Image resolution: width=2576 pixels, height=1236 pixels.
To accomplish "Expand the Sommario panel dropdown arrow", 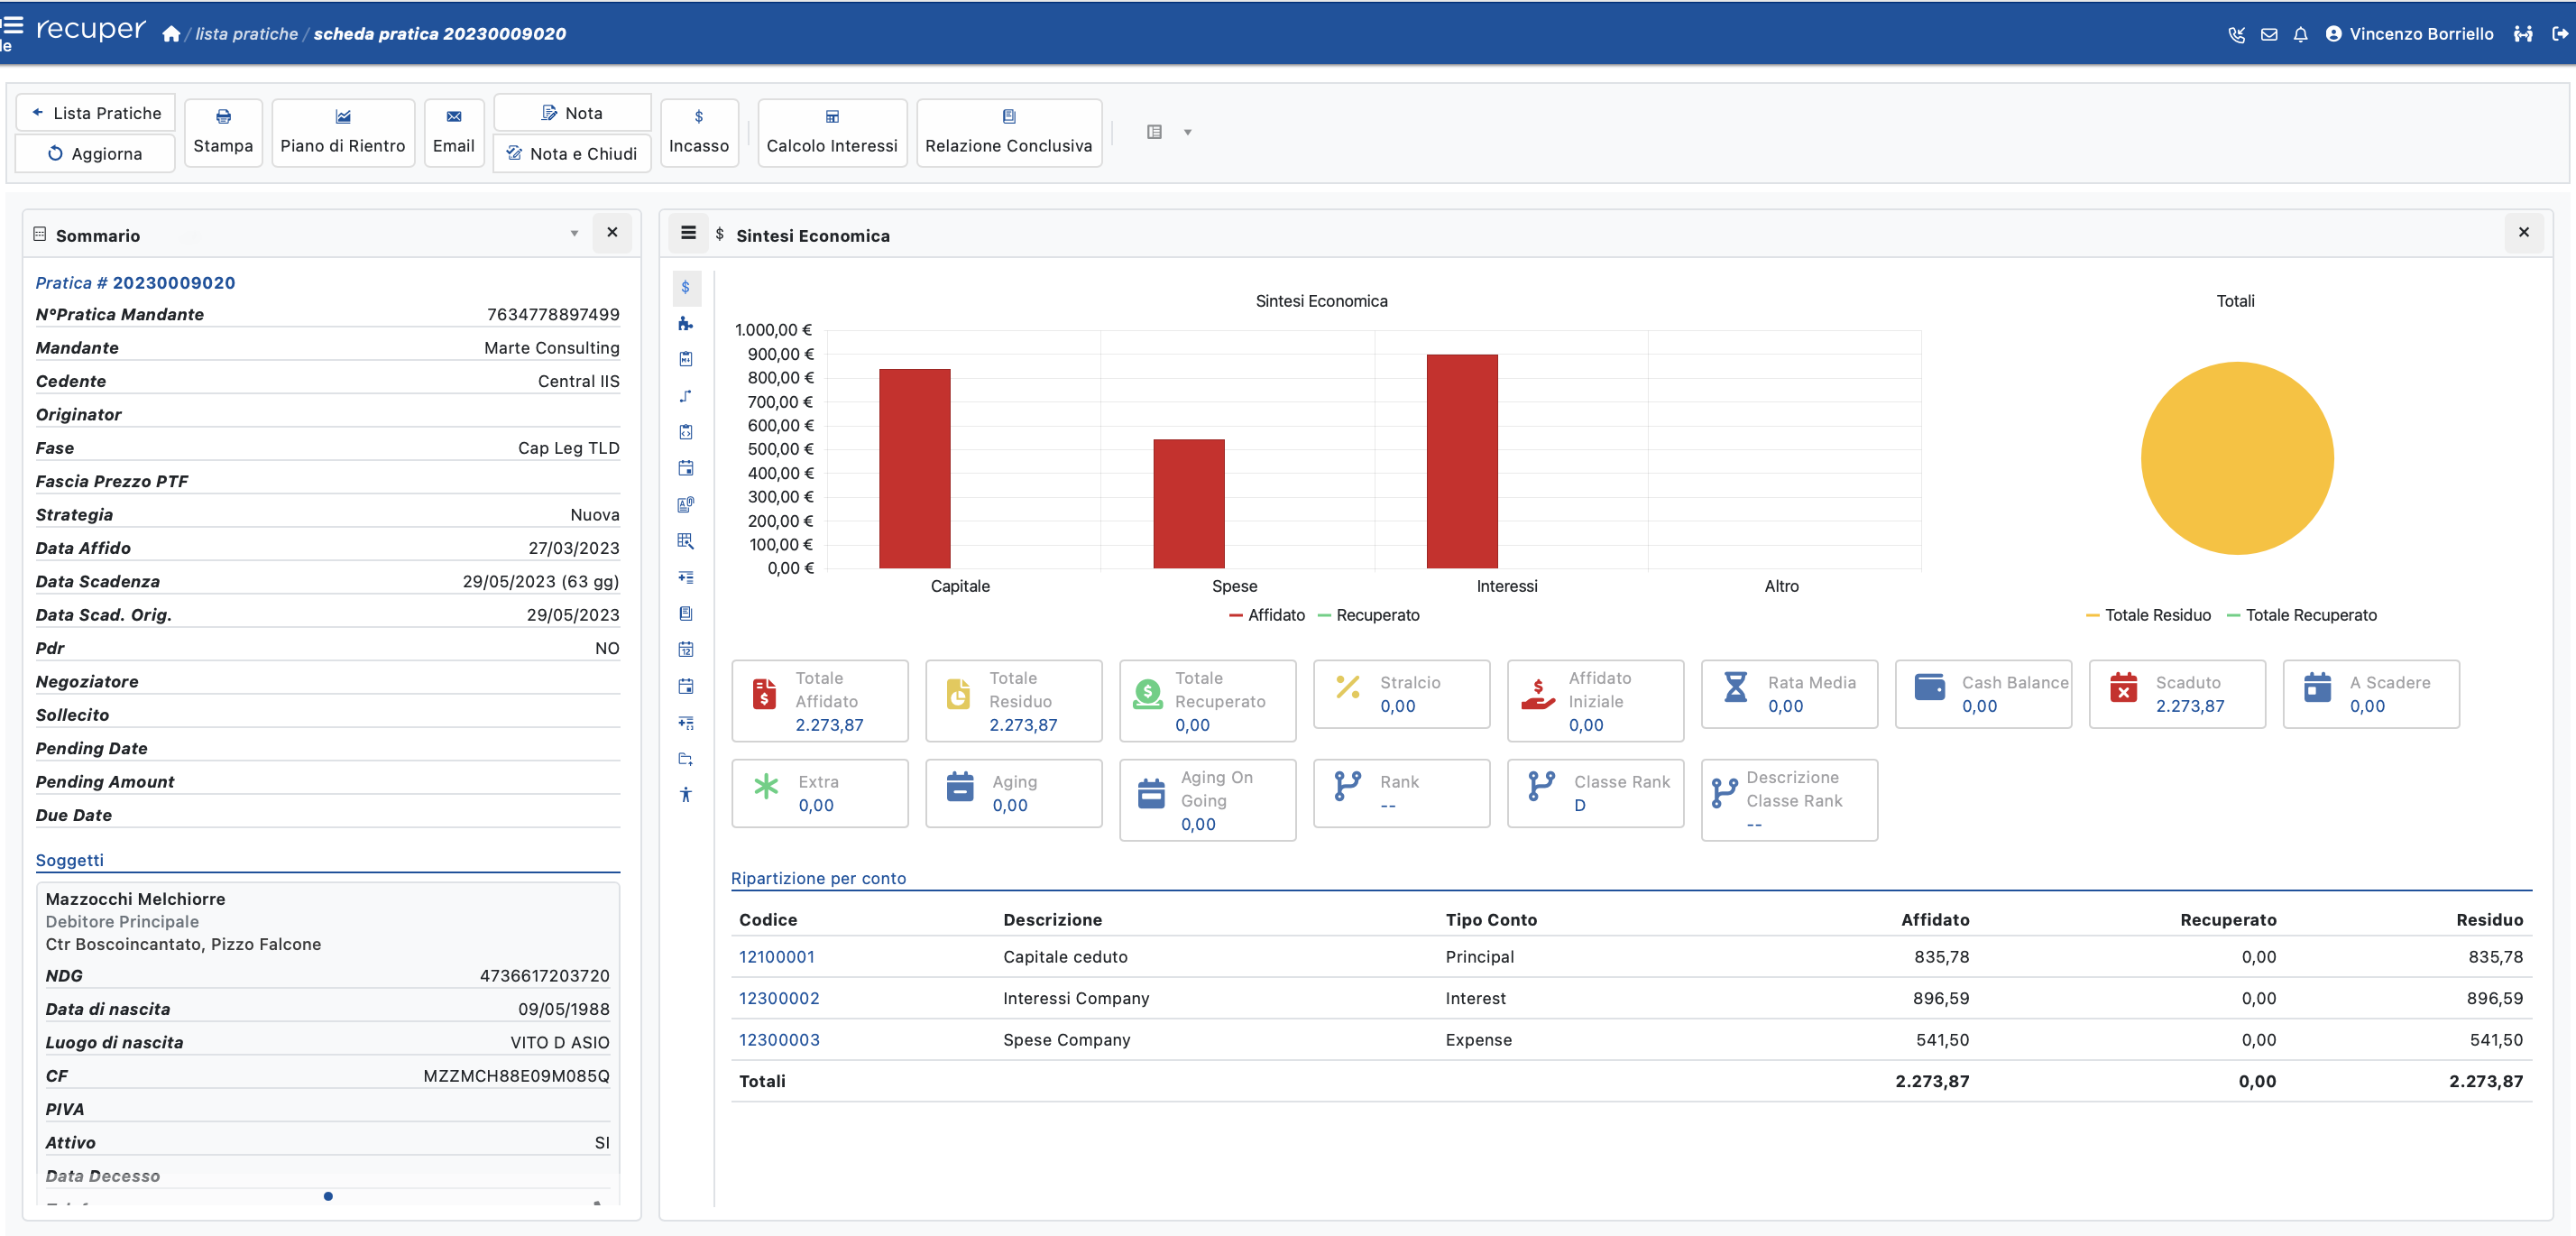I will pos(574,233).
